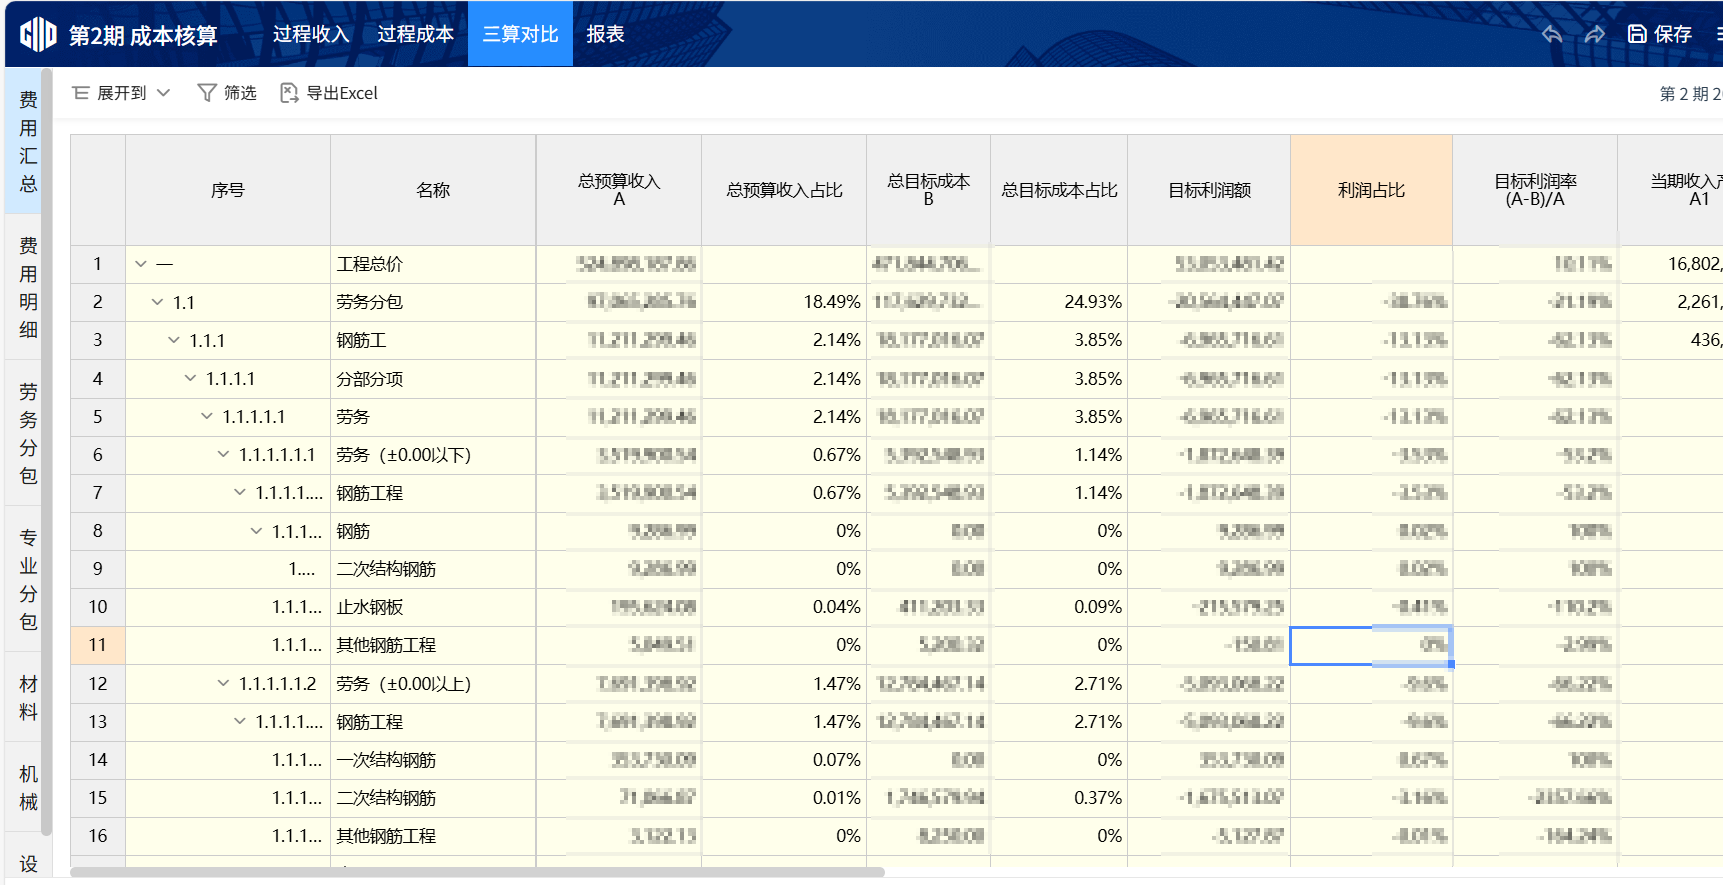Screen dimensions: 1723x885
Task: Collapse the 1.1.1 钢筋工 tree node
Action: 174,340
